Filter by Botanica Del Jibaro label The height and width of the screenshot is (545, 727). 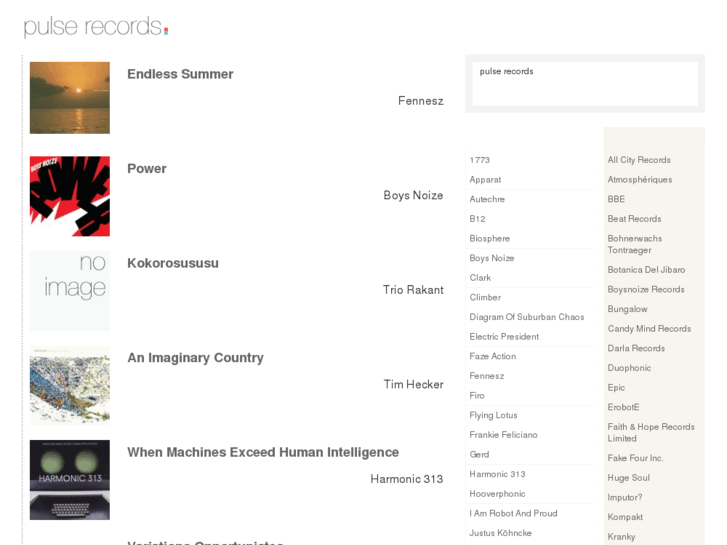click(x=646, y=270)
